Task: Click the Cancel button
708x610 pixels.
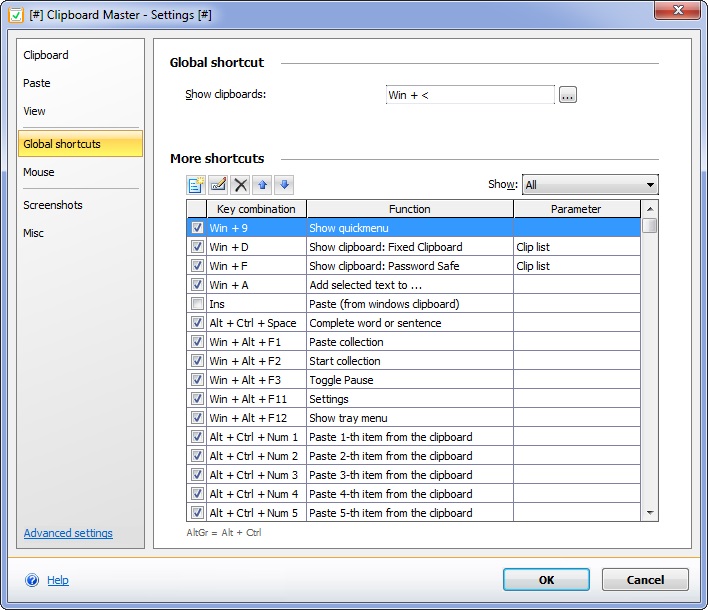Action: (645, 579)
